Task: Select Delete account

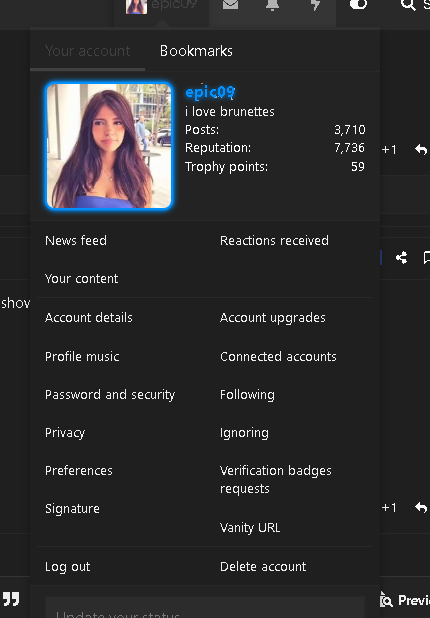Action: coord(263,567)
